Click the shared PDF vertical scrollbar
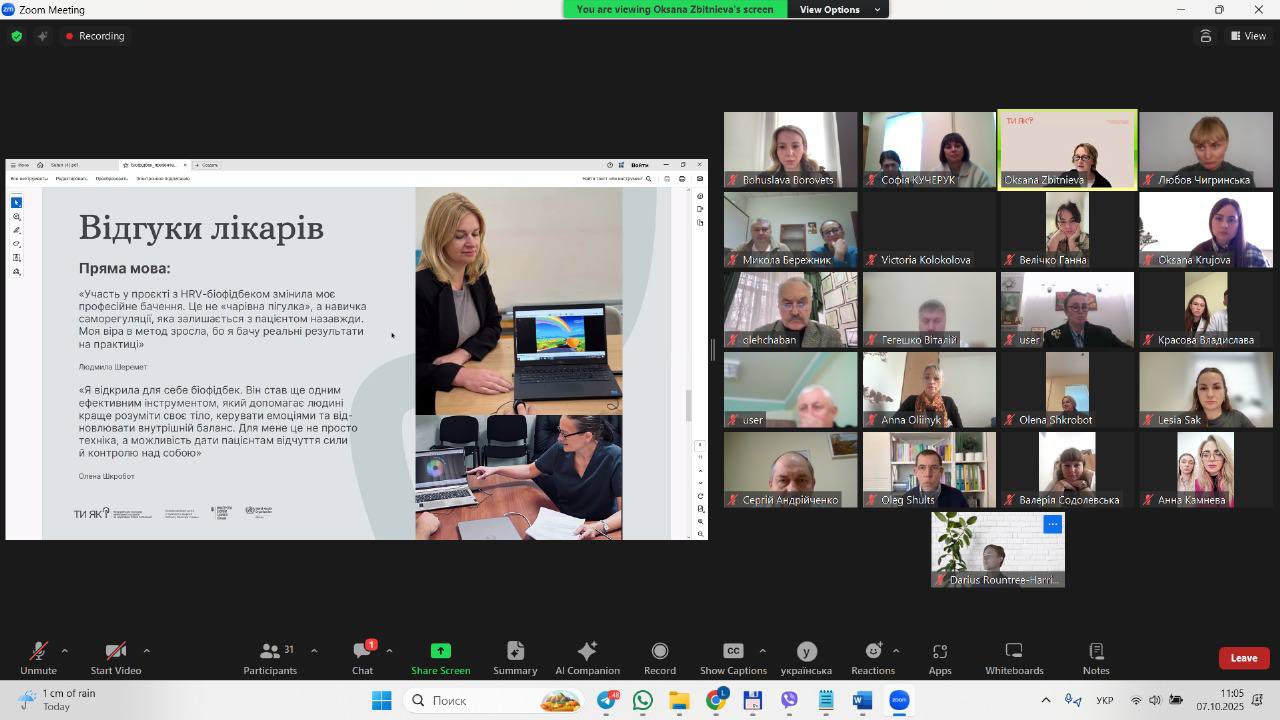This screenshot has height=720, width=1280. pyautogui.click(x=688, y=405)
